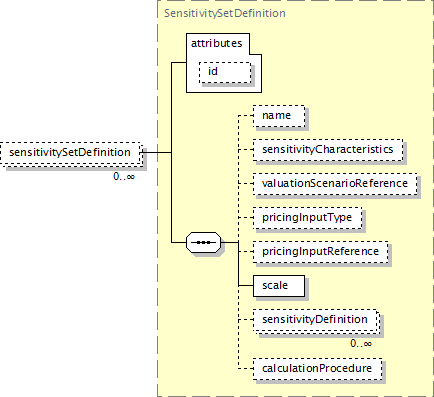
Task: Select the required scale element
Action: (x=279, y=286)
